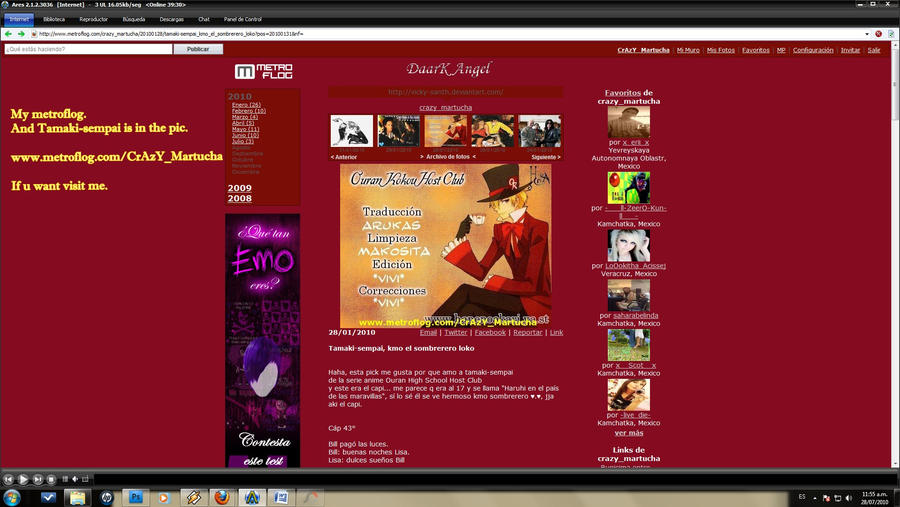The image size is (900, 507).
Task: Open Windows Explorer from the taskbar
Action: (77, 497)
